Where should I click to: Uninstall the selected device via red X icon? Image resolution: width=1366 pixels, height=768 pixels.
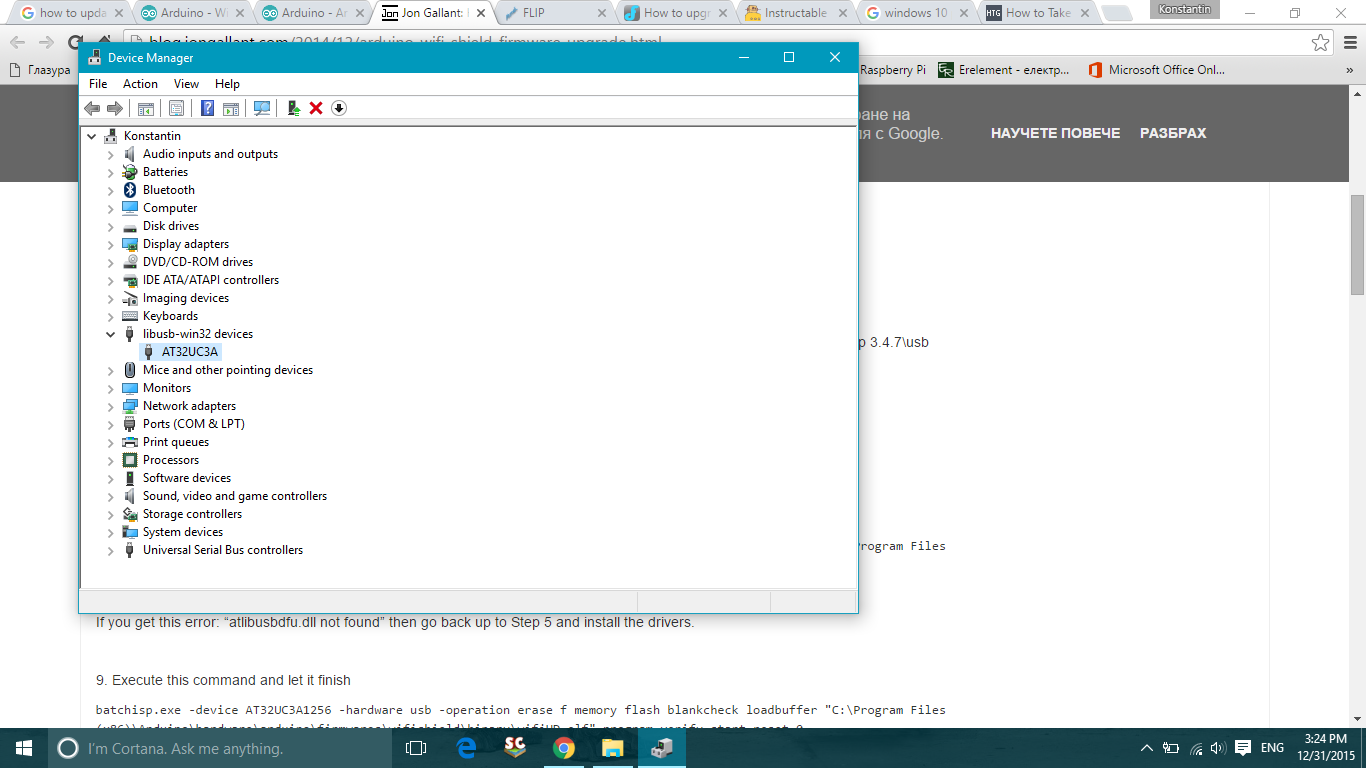click(x=316, y=107)
